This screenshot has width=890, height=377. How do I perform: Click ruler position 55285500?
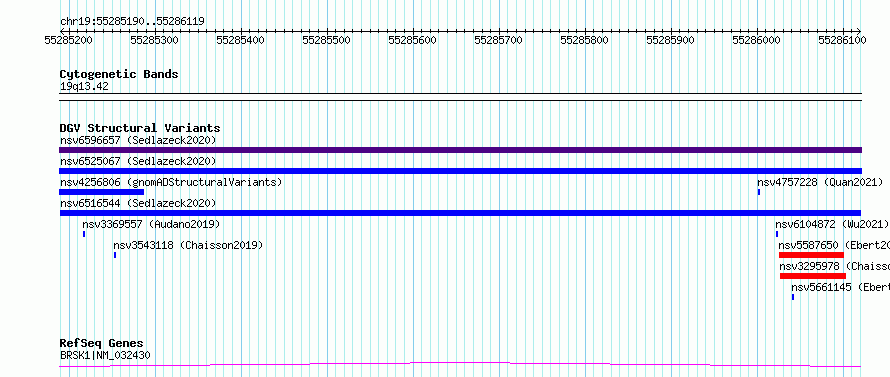(326, 40)
